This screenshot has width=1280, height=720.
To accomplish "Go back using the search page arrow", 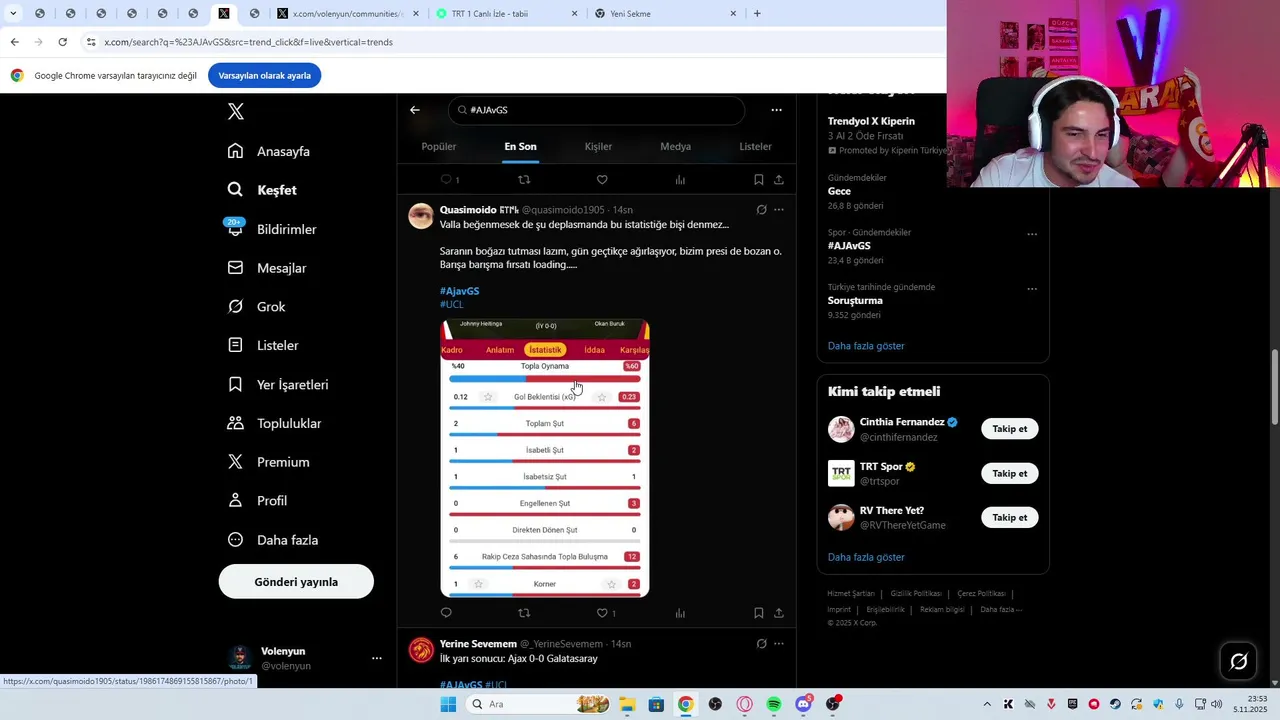I will coord(415,110).
